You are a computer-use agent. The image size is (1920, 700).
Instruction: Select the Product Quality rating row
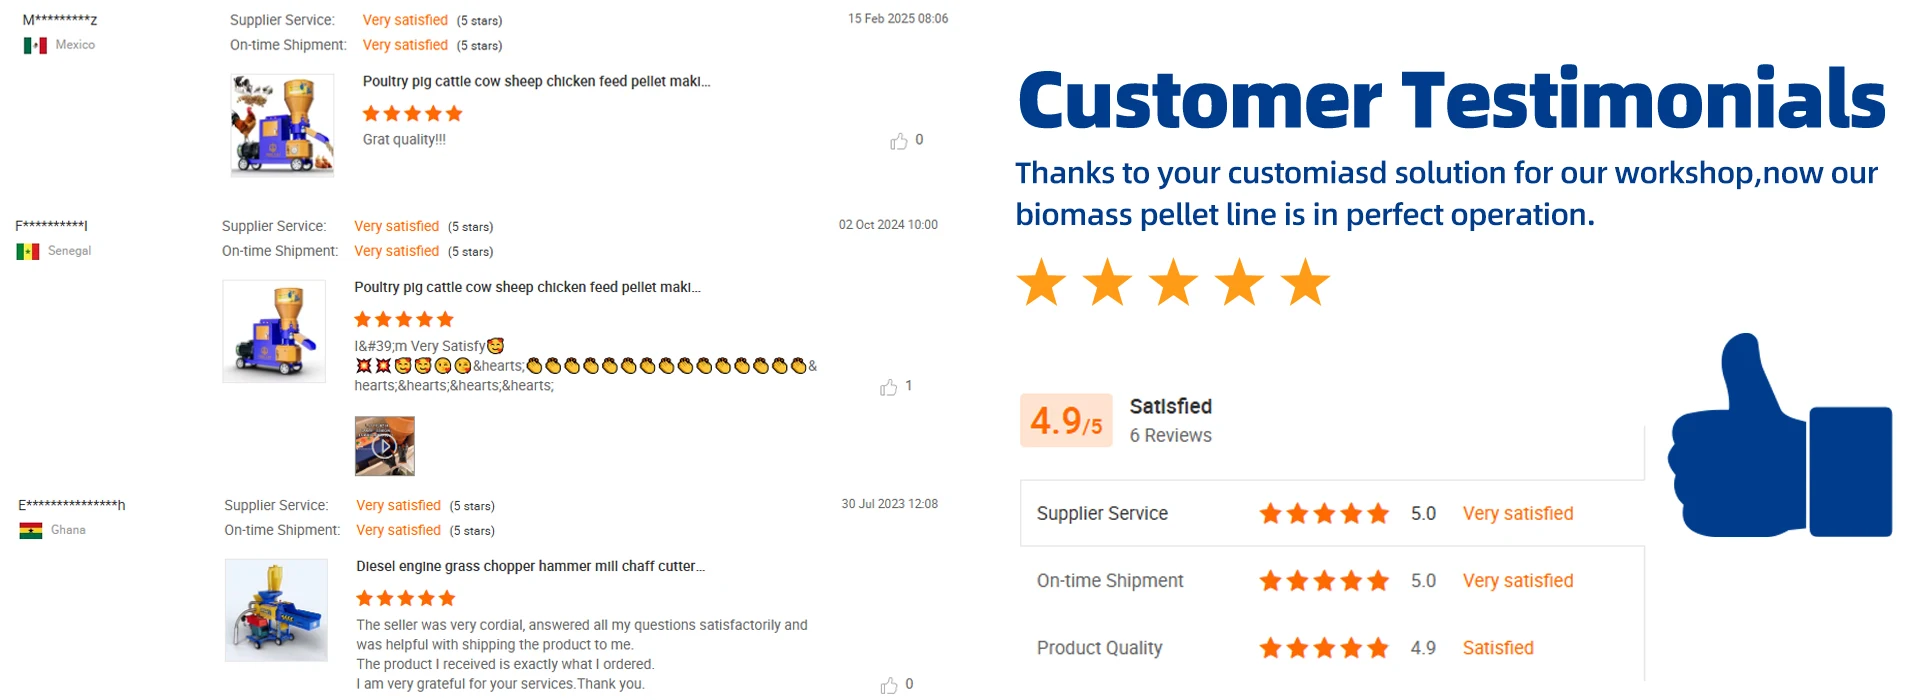1332,648
